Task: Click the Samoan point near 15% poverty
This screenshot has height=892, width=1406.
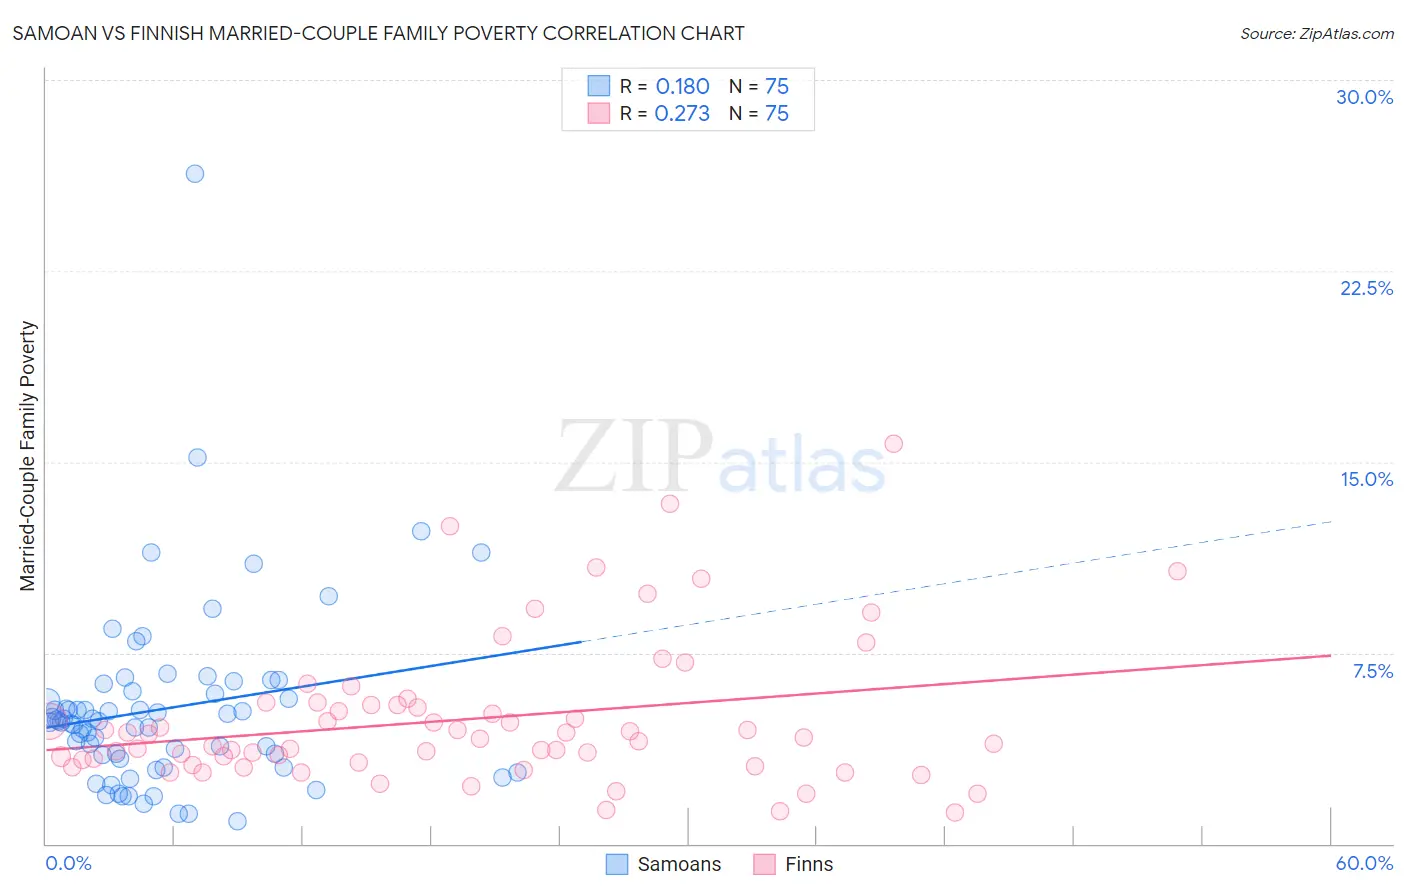Action: click(197, 457)
